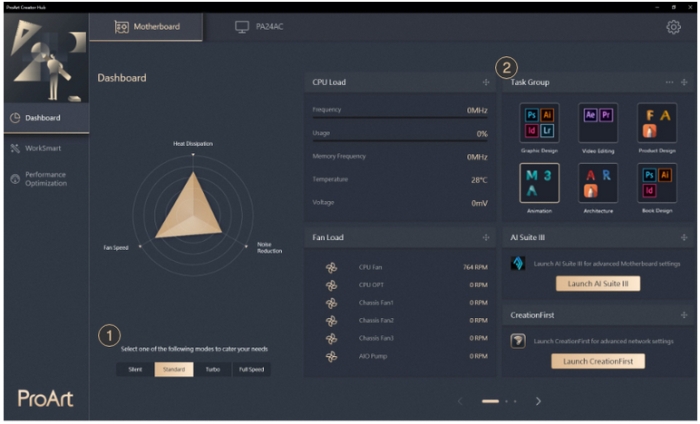Click the CPU Usage bar
Screen dimensions: 700x424
[x=400, y=141]
